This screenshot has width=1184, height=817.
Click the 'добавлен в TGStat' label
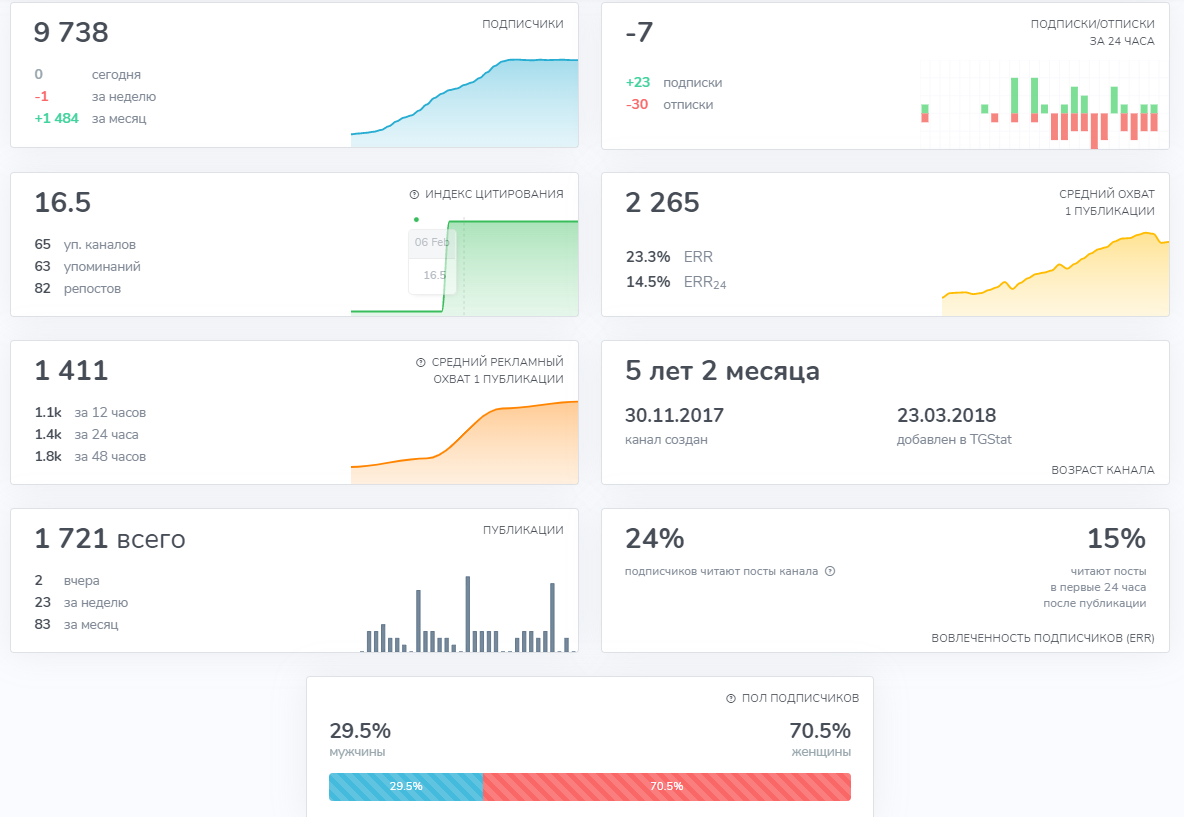(x=954, y=439)
